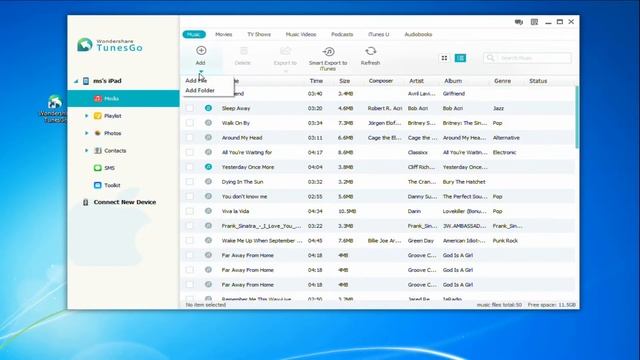Click the Add toolbar icon
The height and width of the screenshot is (360, 640).
(x=201, y=51)
